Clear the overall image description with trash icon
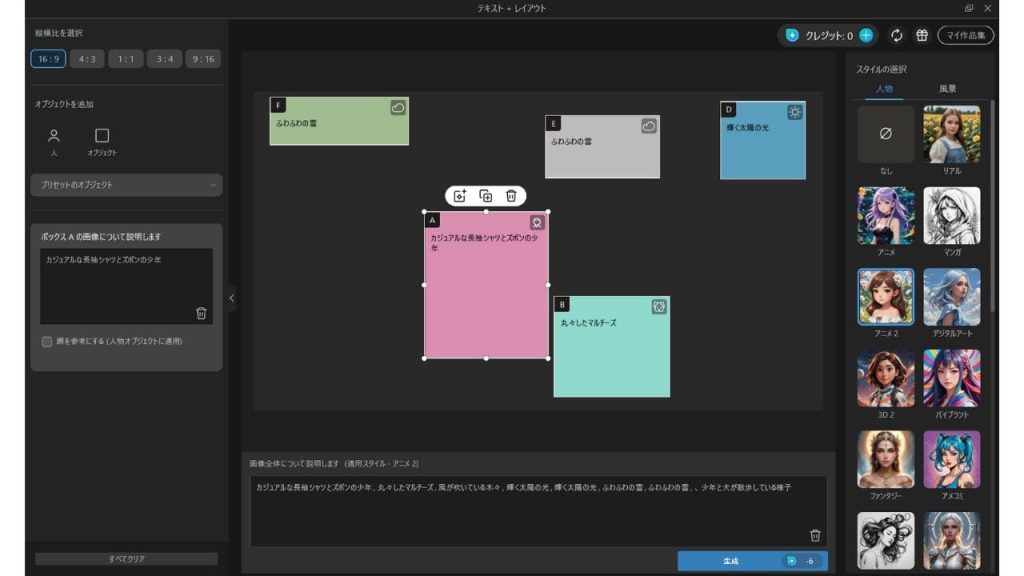Viewport: 1024px width, 576px height. tap(815, 535)
